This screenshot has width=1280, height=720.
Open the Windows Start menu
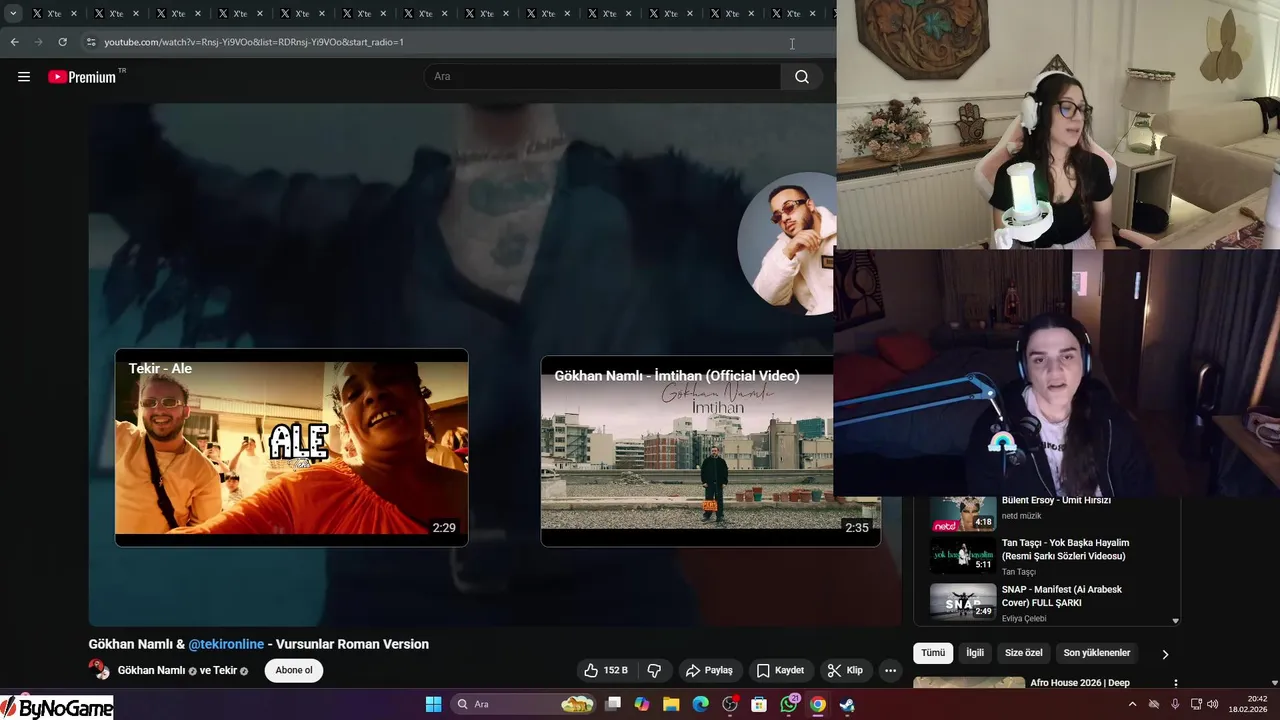pyautogui.click(x=433, y=704)
